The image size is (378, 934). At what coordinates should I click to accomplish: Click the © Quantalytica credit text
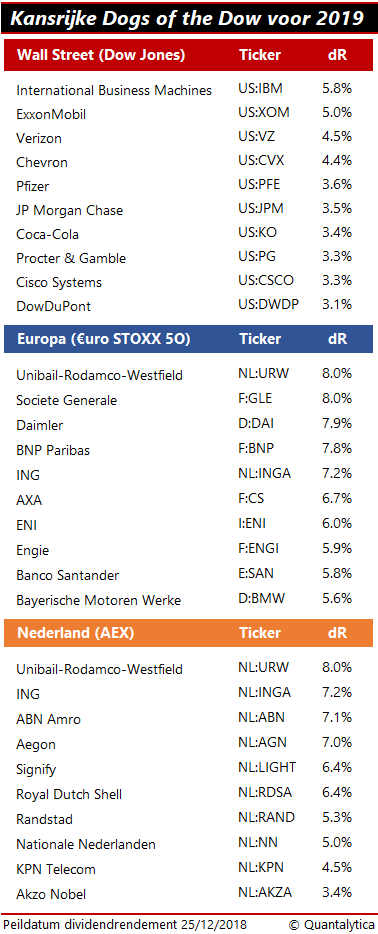point(332,924)
